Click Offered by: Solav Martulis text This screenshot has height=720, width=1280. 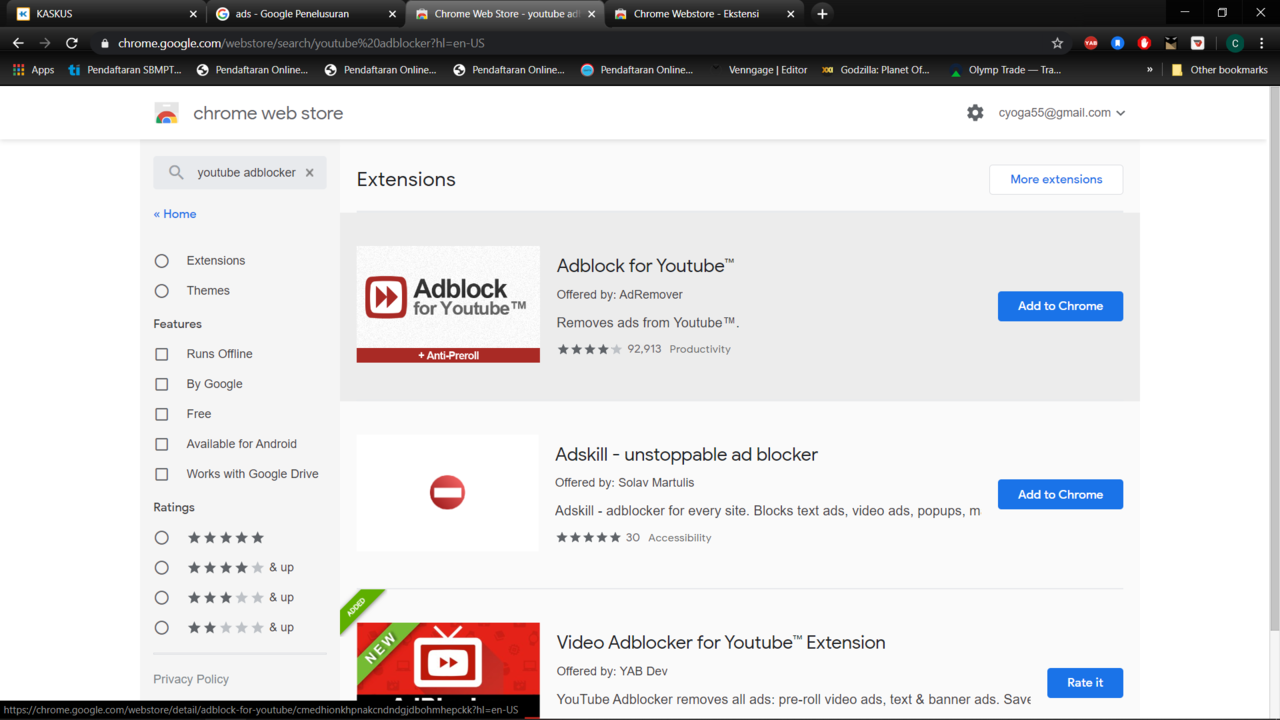point(625,482)
